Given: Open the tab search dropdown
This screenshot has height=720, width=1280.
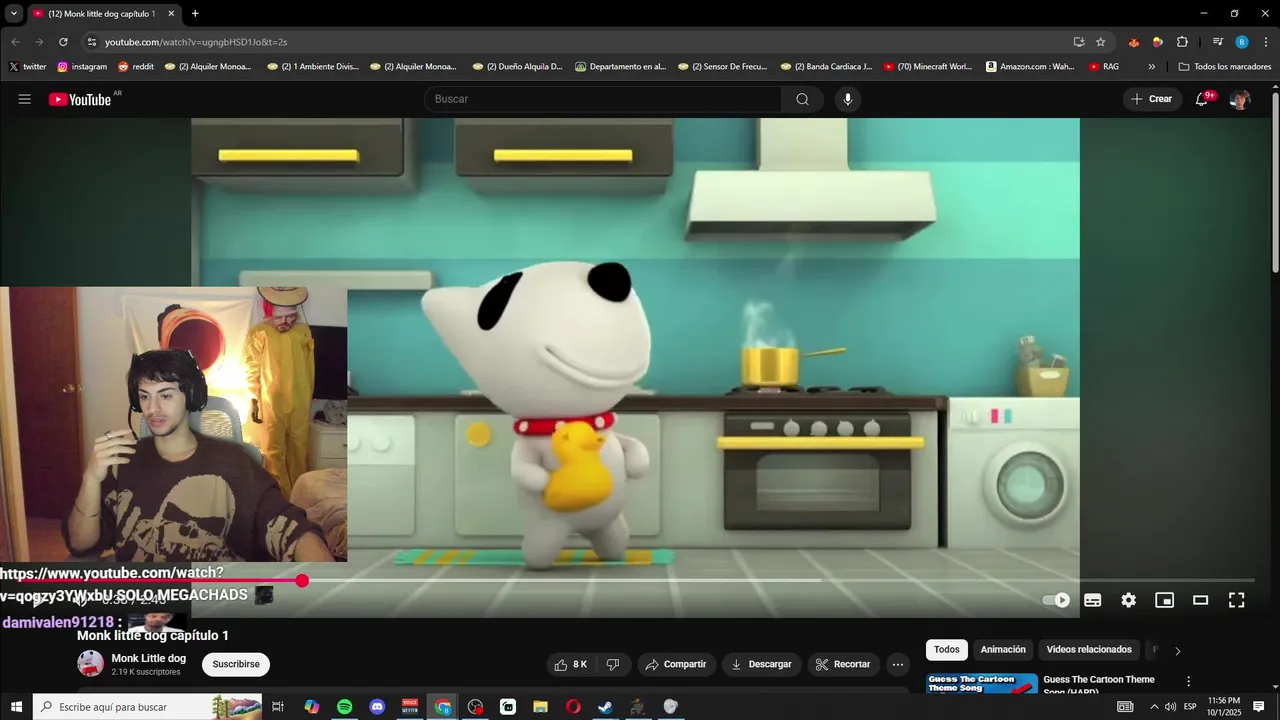Looking at the screenshot, I should (14, 14).
